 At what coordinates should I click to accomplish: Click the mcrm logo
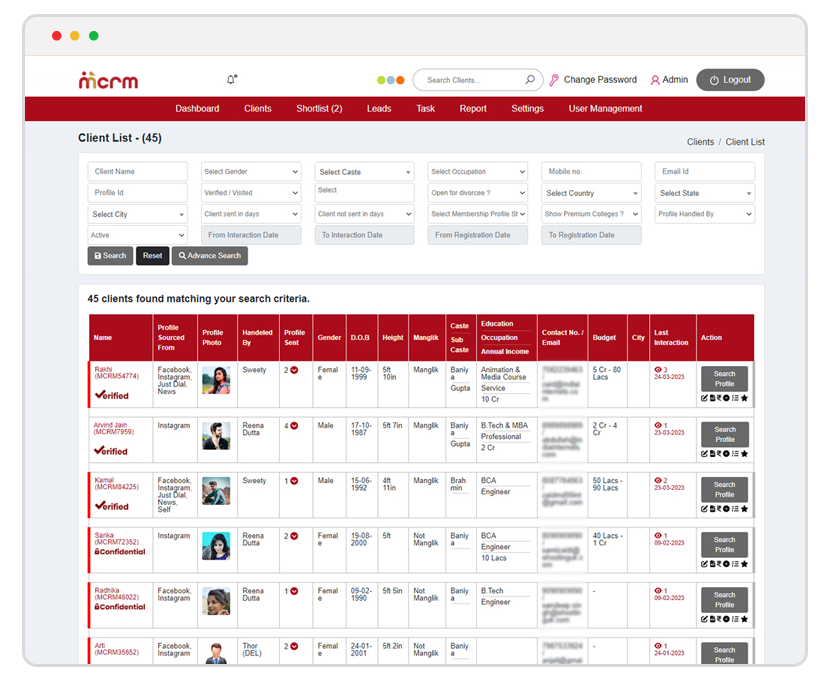tap(108, 81)
